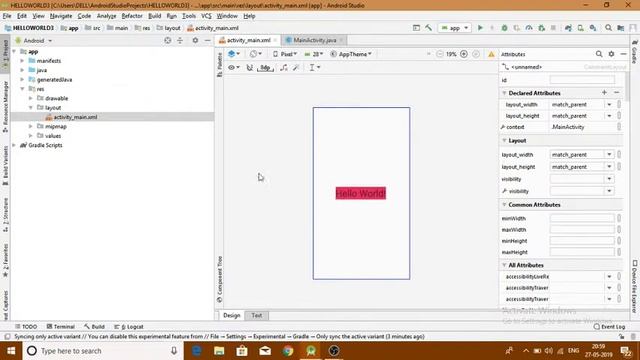
Task: Open the Terminal tool window
Action: pyautogui.click(x=60, y=327)
